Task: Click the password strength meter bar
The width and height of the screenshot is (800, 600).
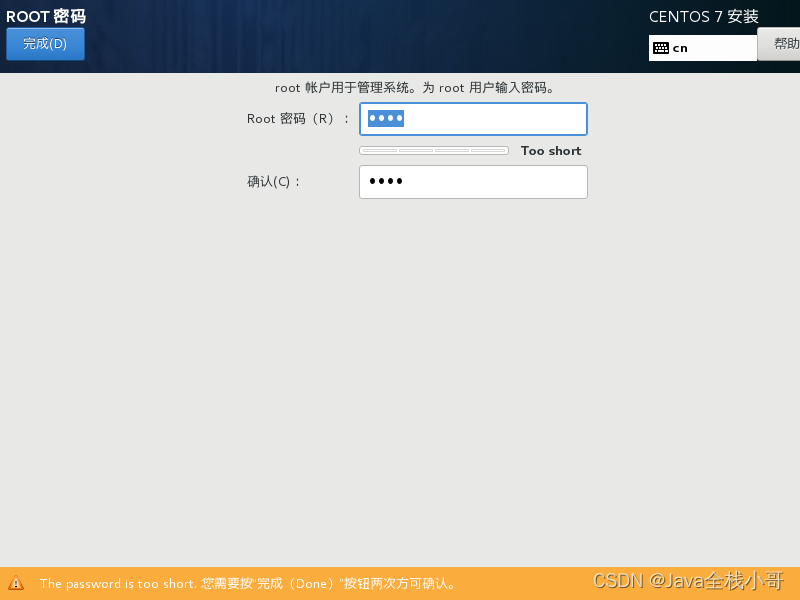Action: coord(434,150)
